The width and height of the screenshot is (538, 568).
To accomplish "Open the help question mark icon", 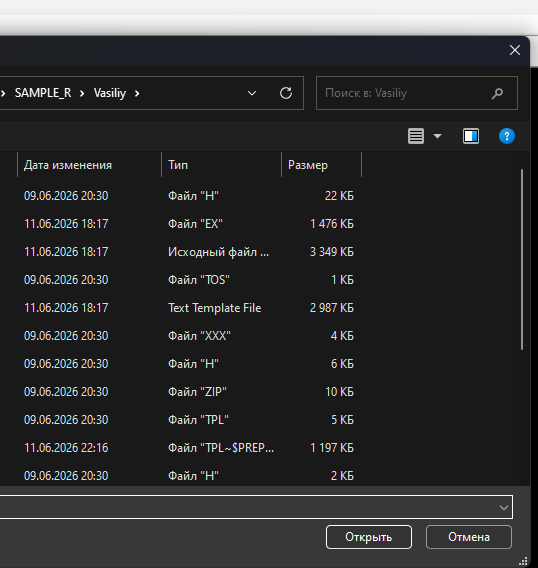I will click(506, 136).
